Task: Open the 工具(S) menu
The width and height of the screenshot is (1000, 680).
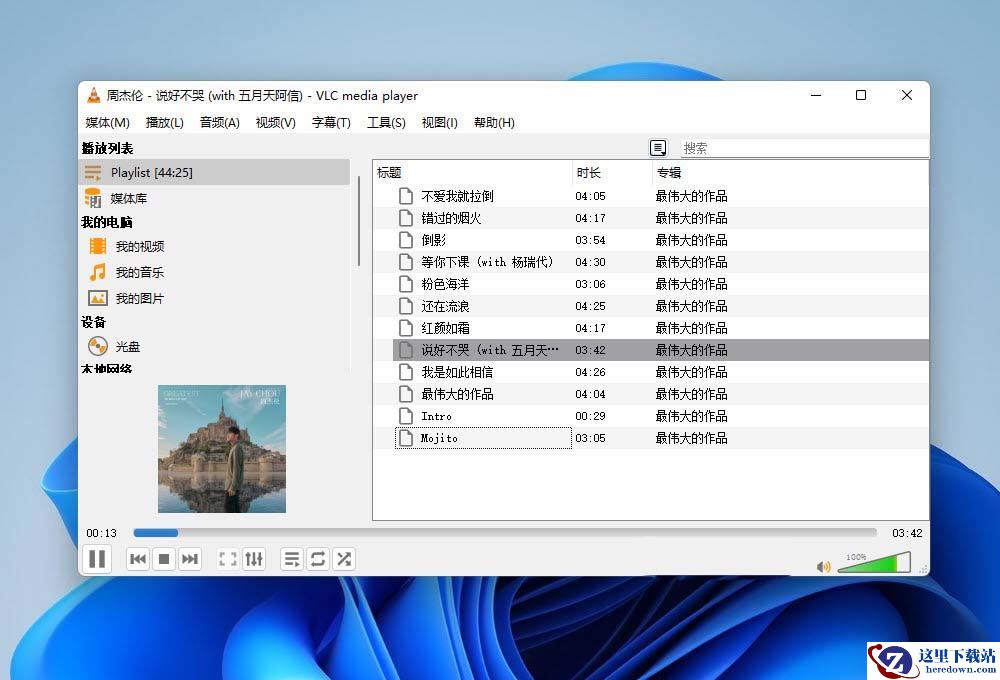Action: pyautogui.click(x=386, y=122)
